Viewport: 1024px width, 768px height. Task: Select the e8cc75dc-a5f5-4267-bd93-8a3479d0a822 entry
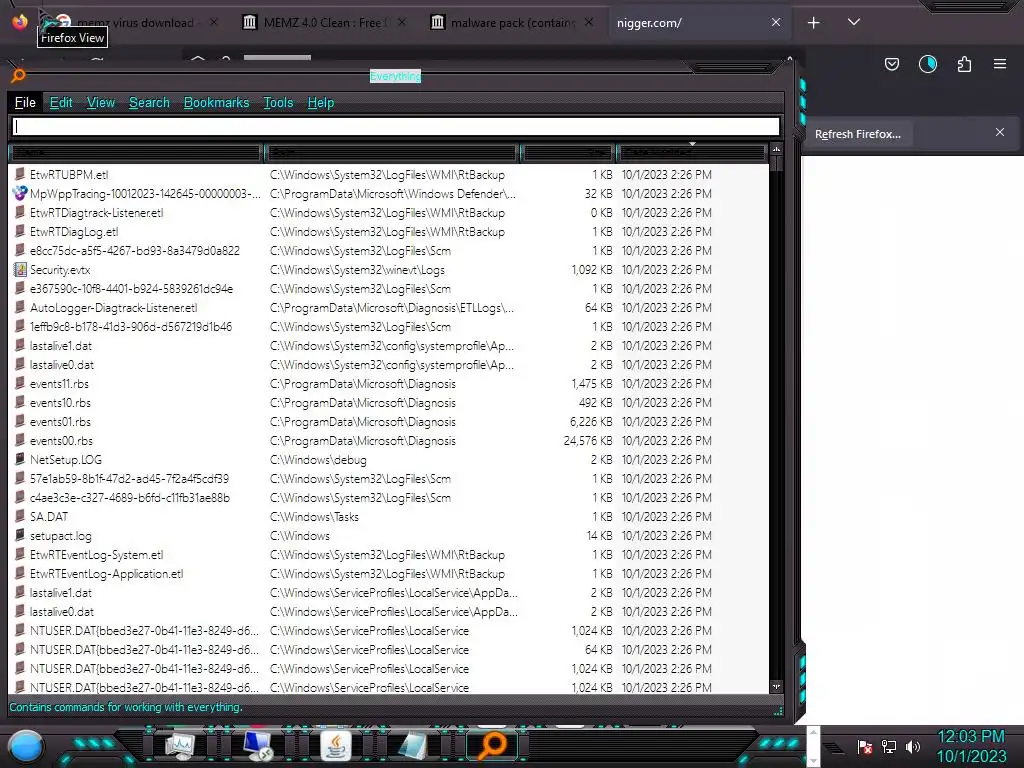[135, 250]
